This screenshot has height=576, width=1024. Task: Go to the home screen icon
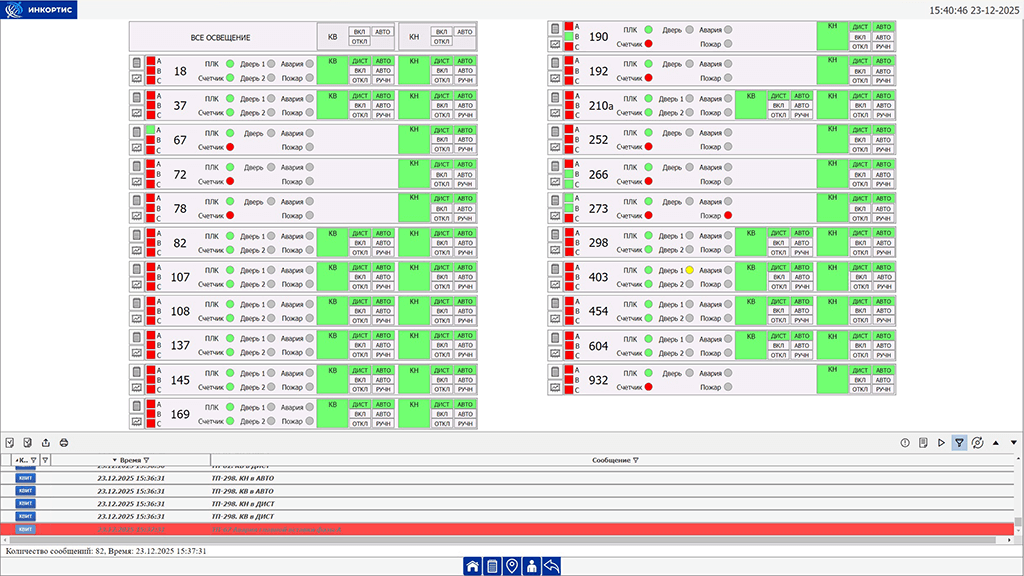472,566
